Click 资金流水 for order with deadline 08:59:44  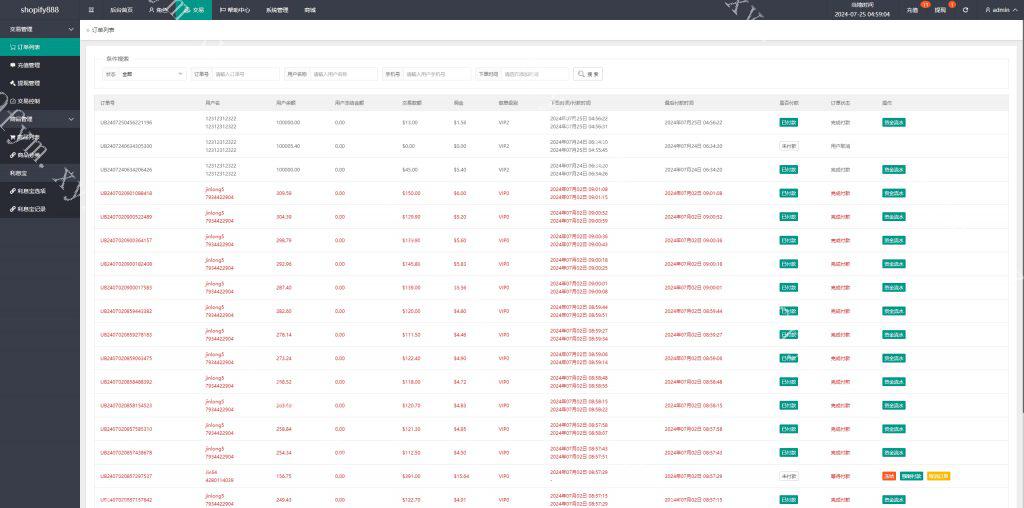[x=893, y=311]
